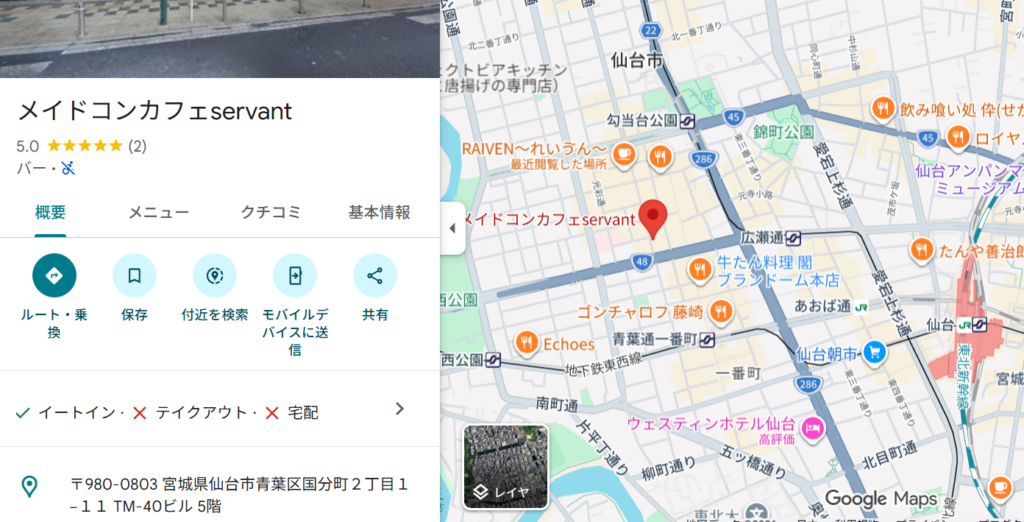The image size is (1024, 522).
Task: Open the レイヤ map layers thumbnail
Action: (x=505, y=467)
